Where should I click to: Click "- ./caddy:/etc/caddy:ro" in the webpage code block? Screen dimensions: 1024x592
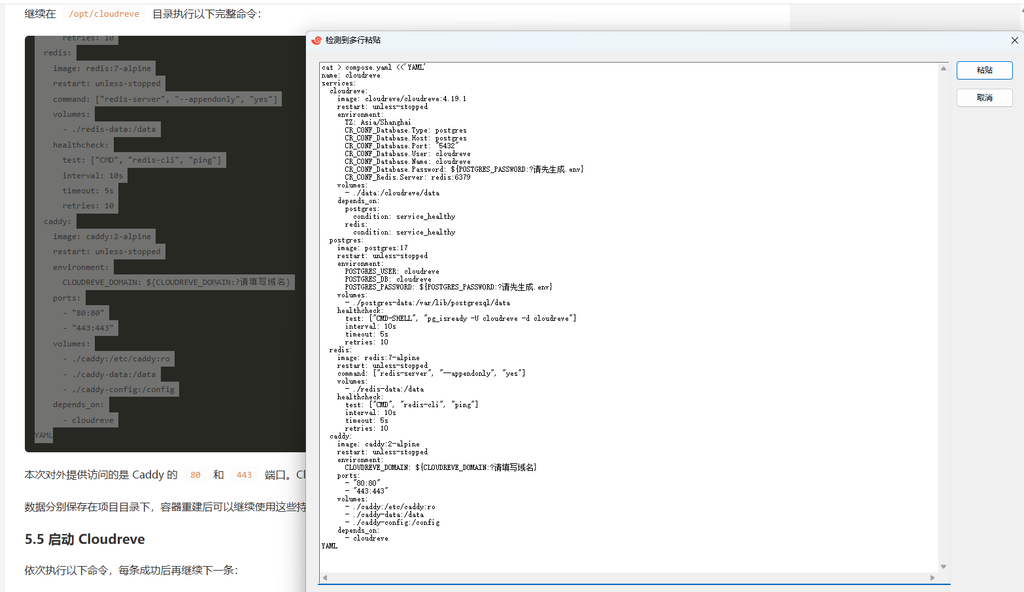pyautogui.click(x=116, y=359)
